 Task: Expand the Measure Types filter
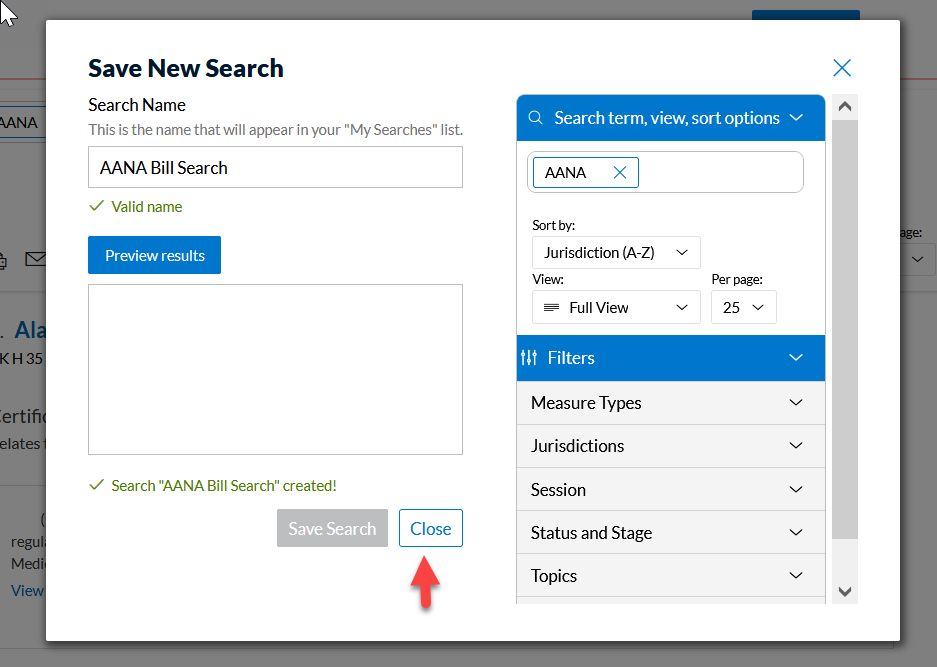click(x=670, y=403)
